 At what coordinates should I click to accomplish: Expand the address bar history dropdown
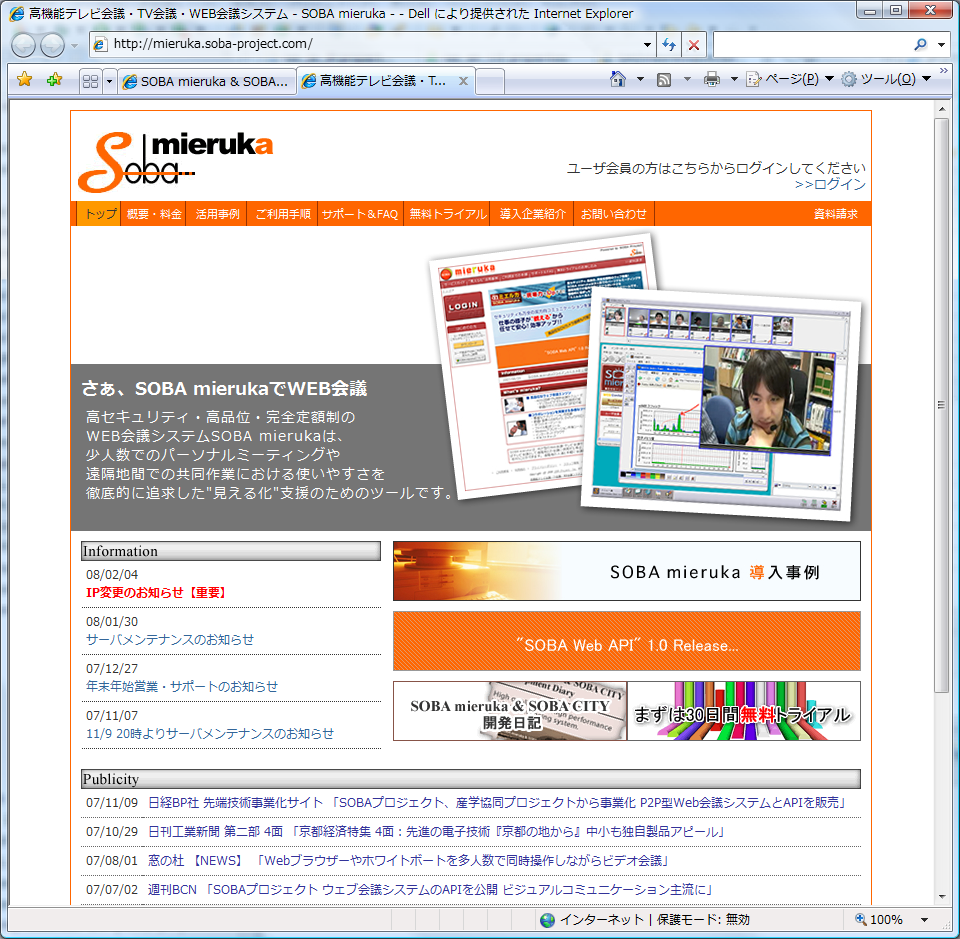pos(647,45)
